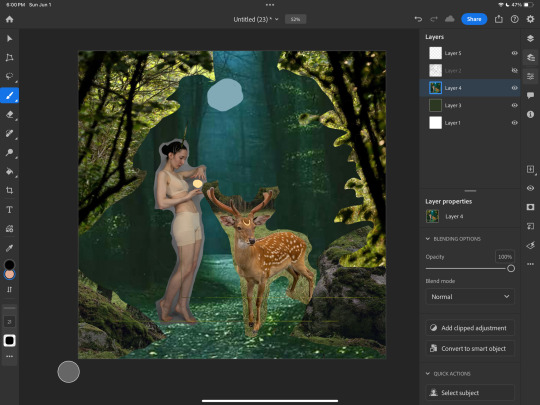The width and height of the screenshot is (540, 405).
Task: Collapse the Blending Options section
Action: coord(428,239)
